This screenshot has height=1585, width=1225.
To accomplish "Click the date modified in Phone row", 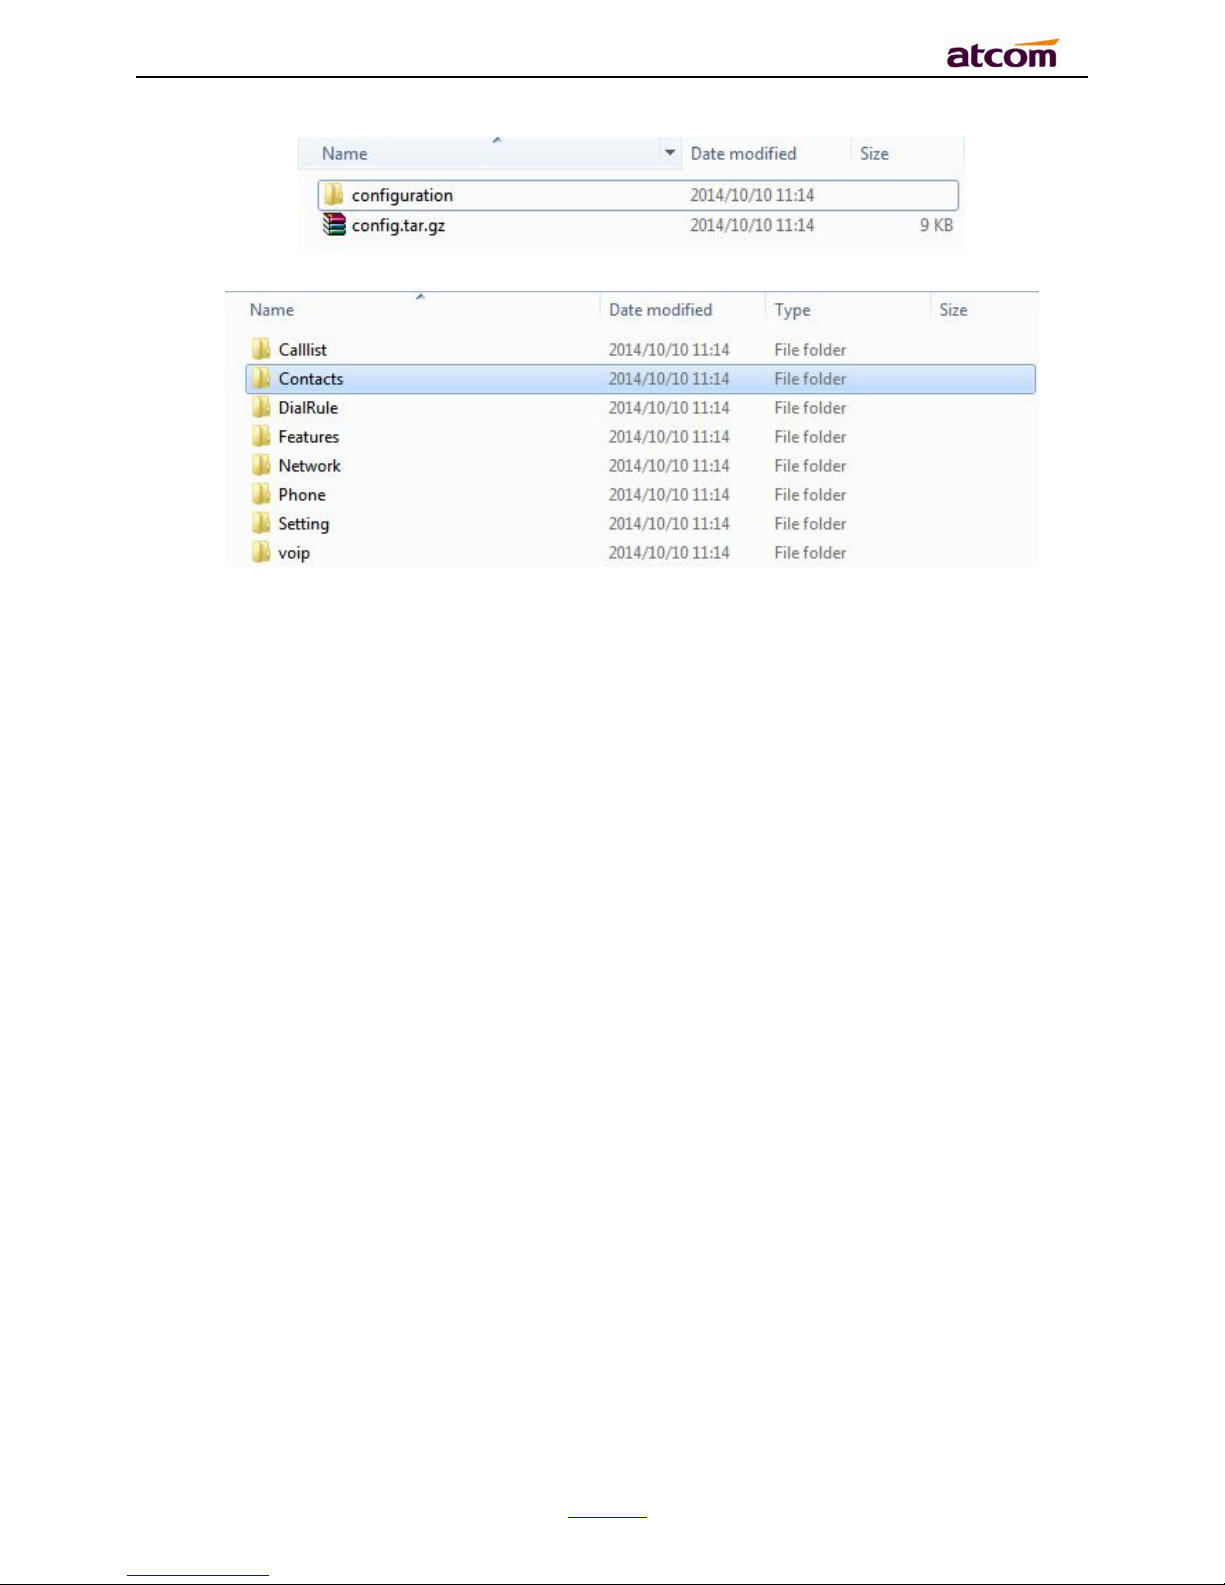I will pos(669,494).
